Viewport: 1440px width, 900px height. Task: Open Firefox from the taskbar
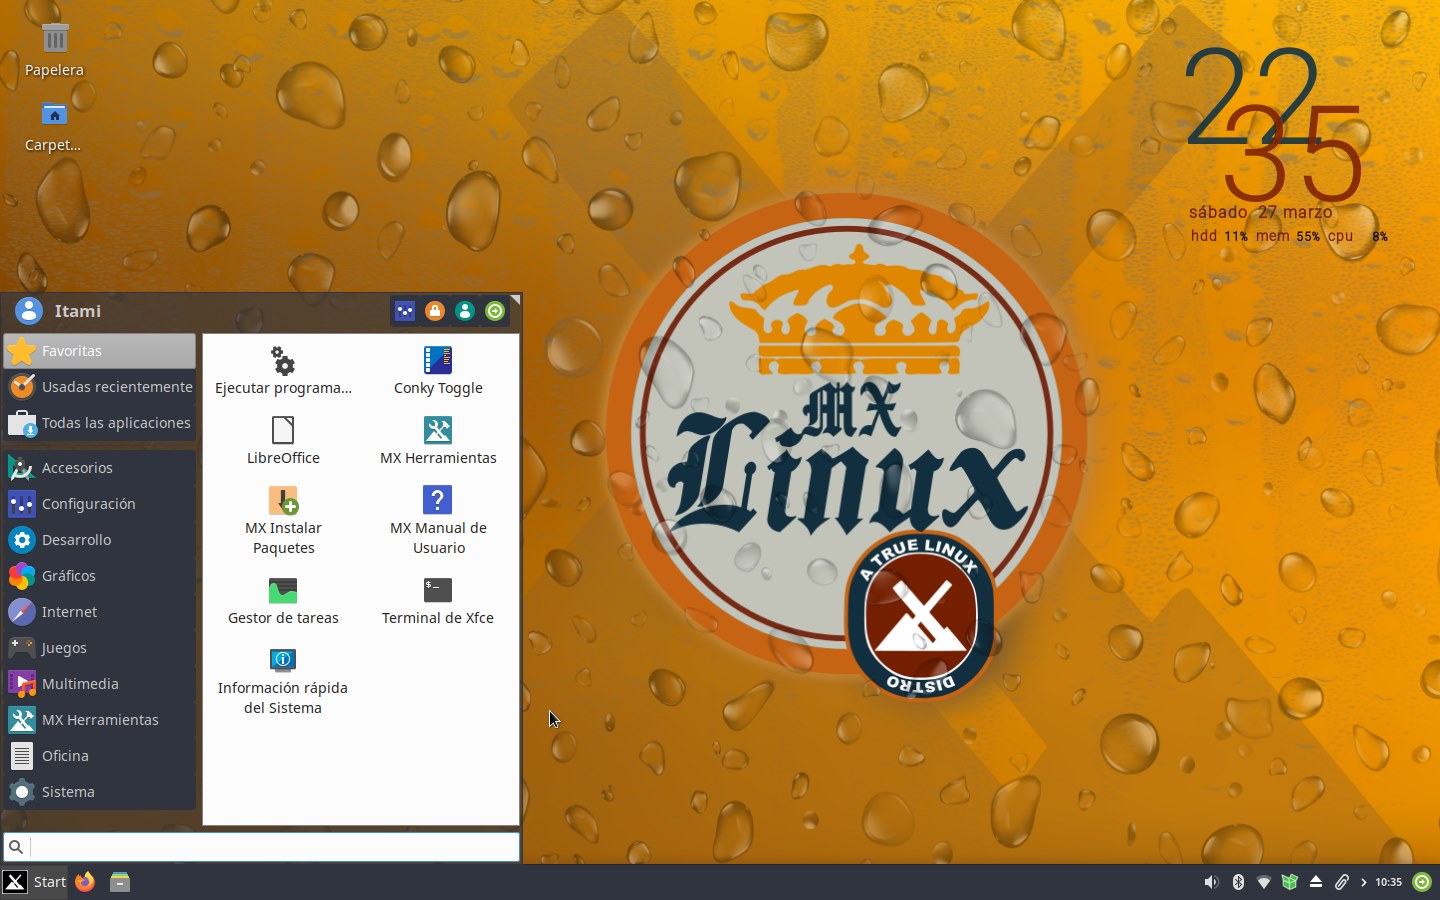pyautogui.click(x=85, y=882)
